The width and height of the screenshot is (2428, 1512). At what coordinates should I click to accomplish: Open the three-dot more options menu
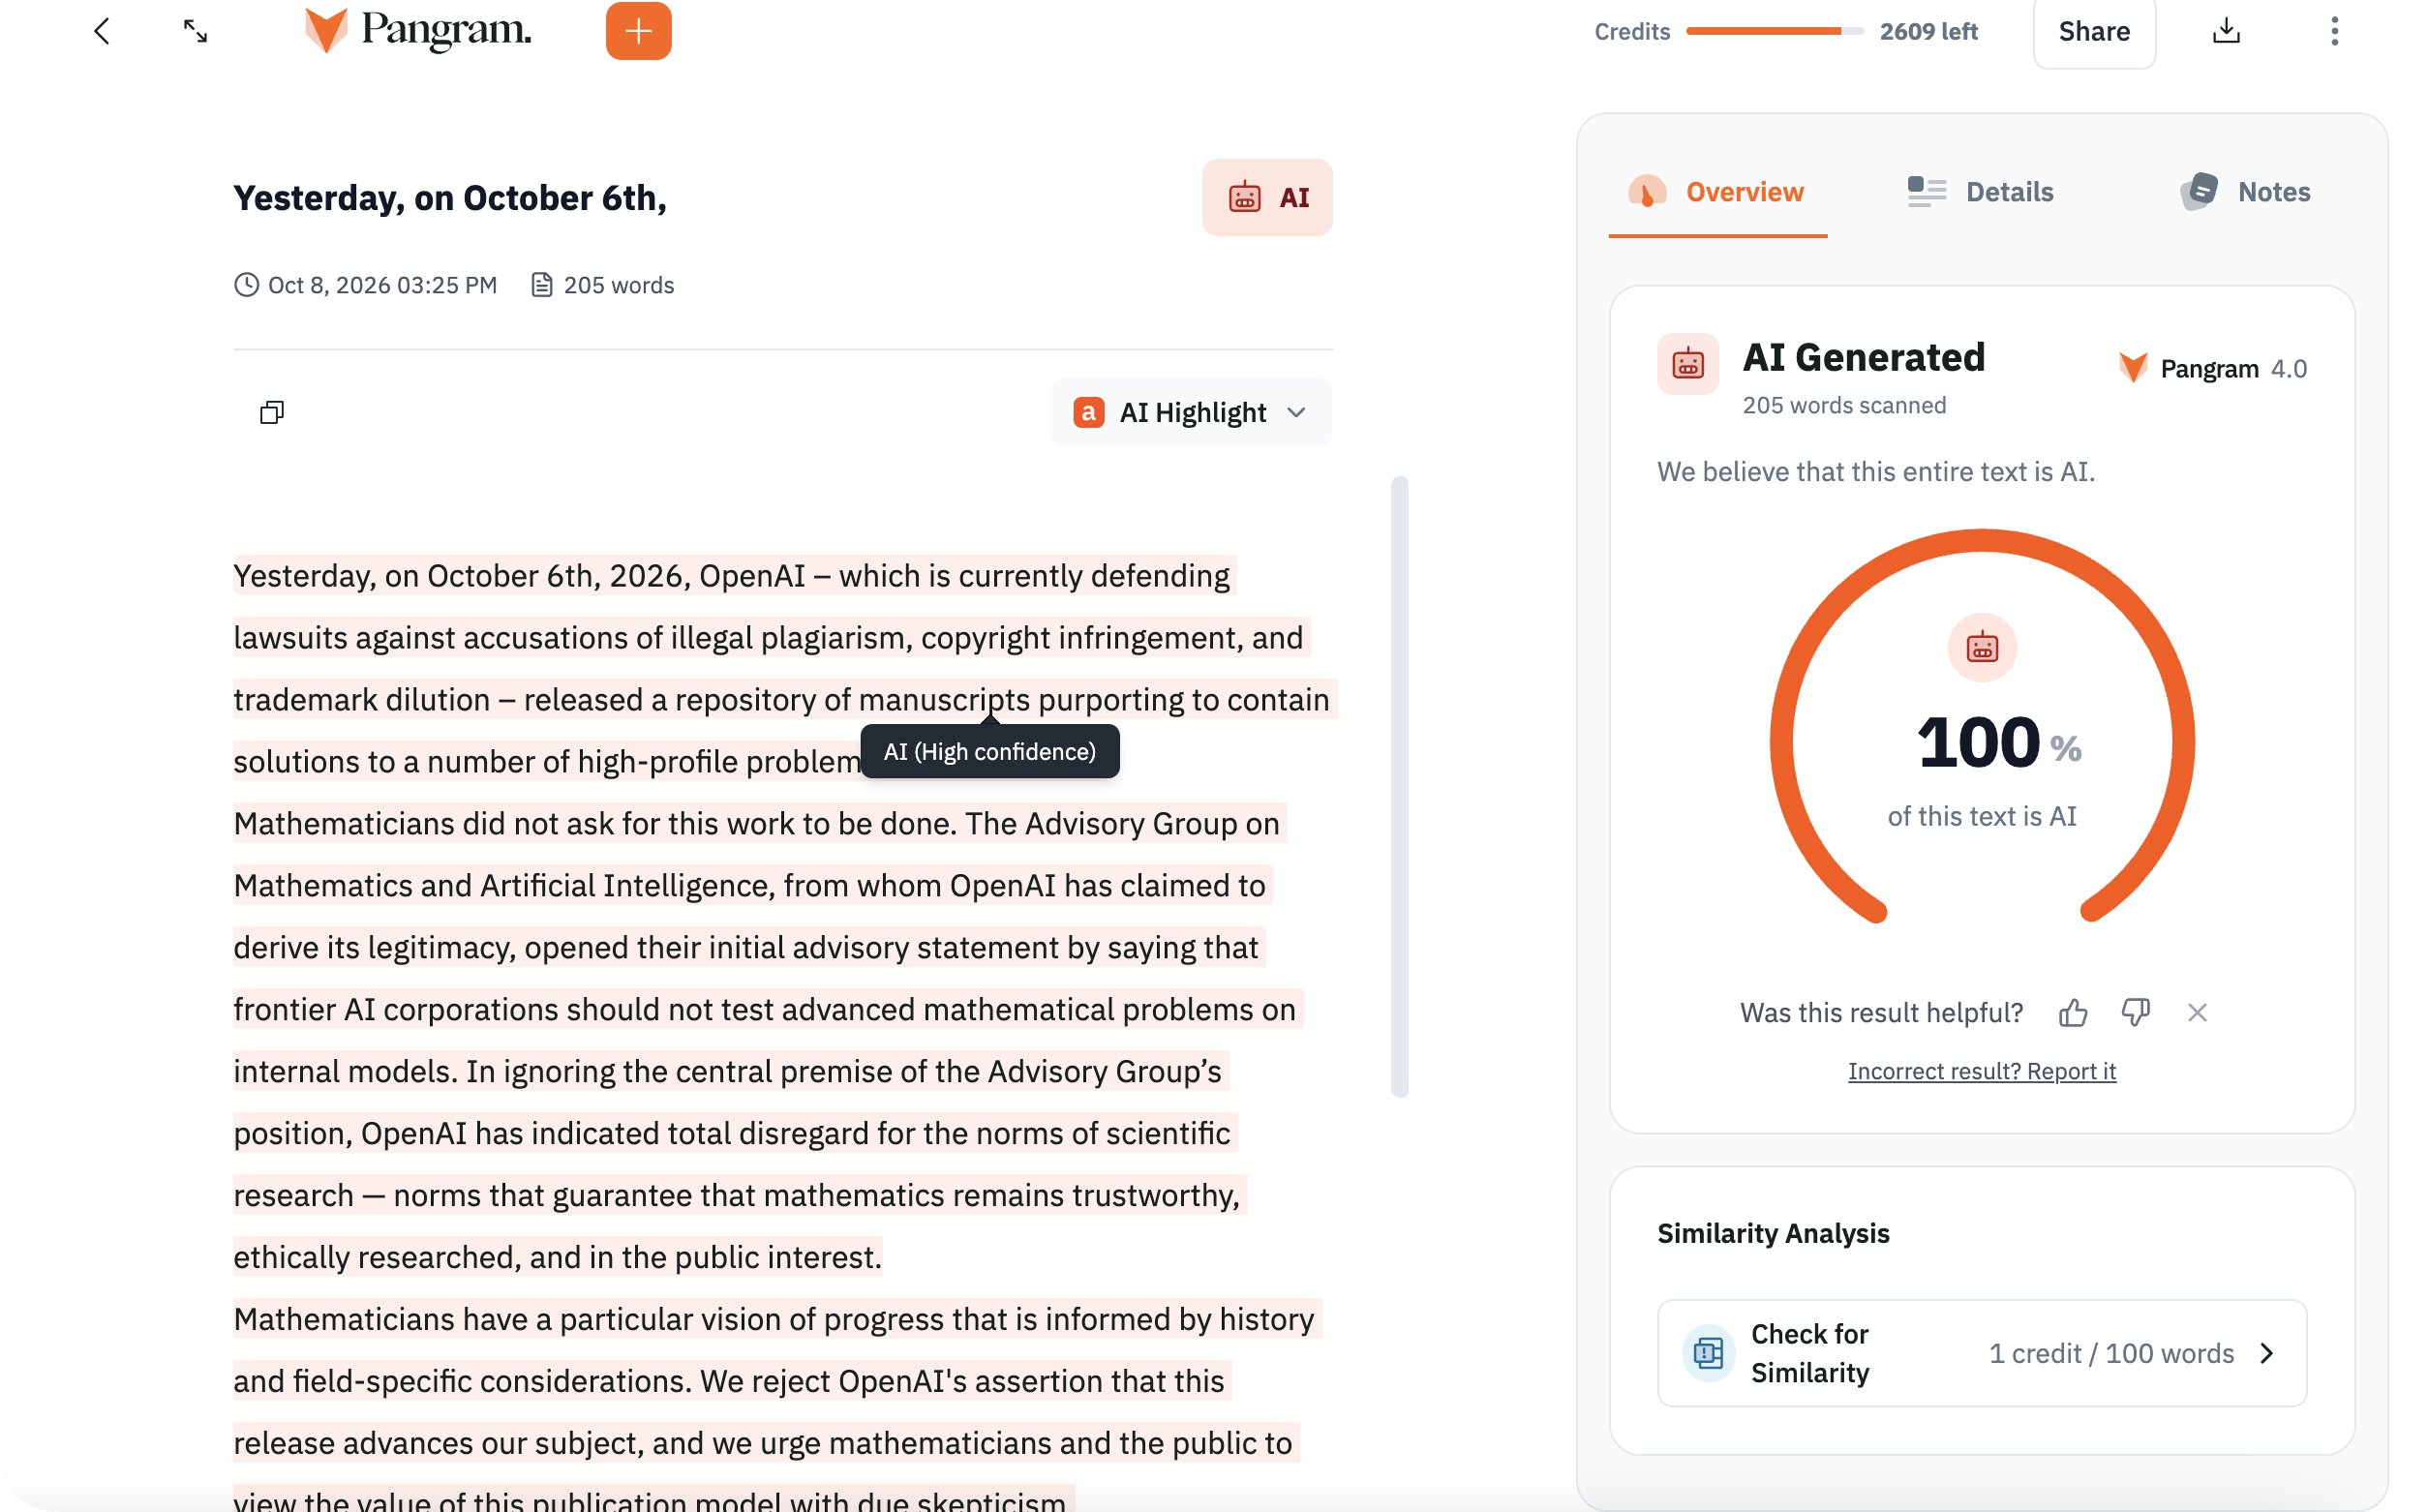2334,31
